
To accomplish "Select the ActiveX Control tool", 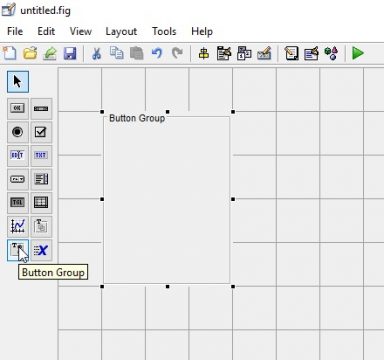I will point(41,250).
